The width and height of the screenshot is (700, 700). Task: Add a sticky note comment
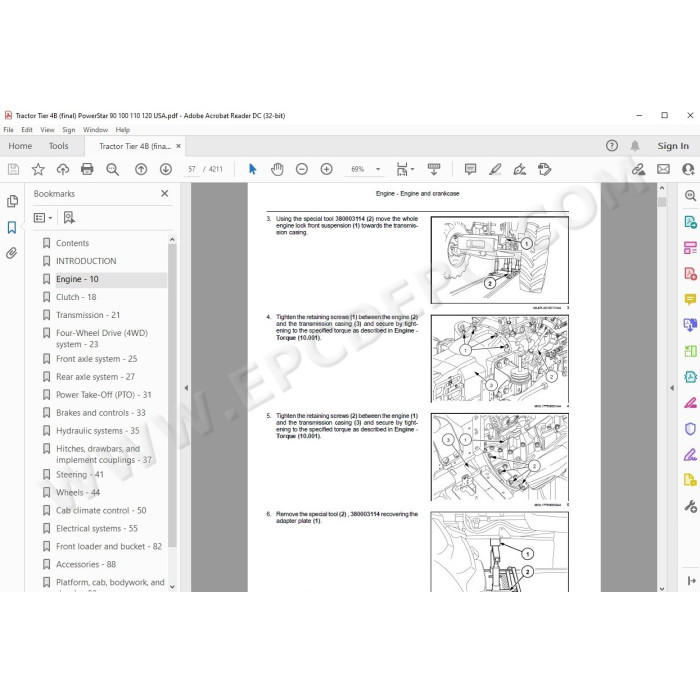(470, 169)
